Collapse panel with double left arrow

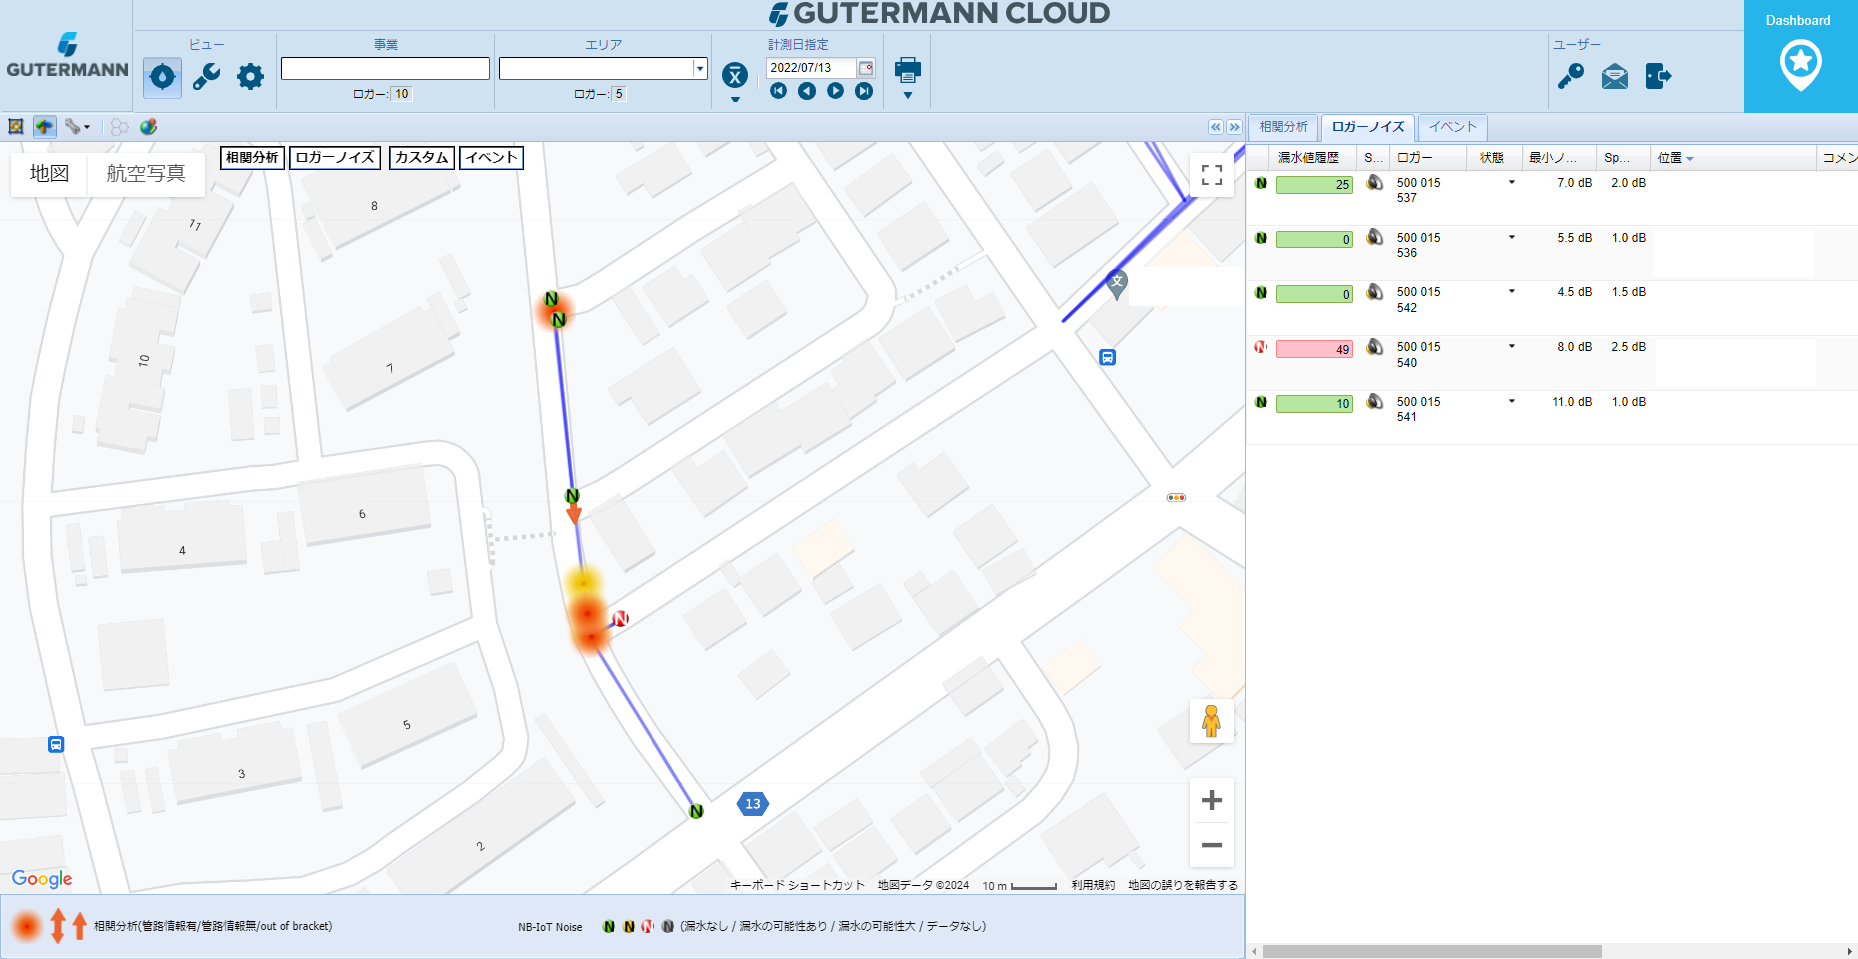(1216, 127)
